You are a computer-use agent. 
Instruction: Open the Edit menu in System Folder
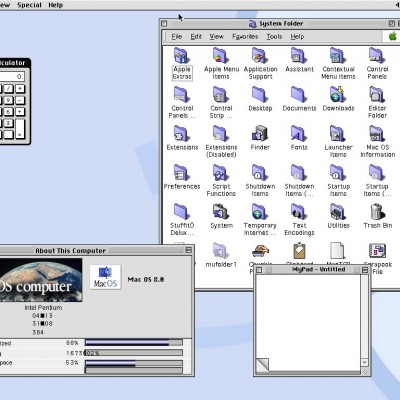(196, 36)
